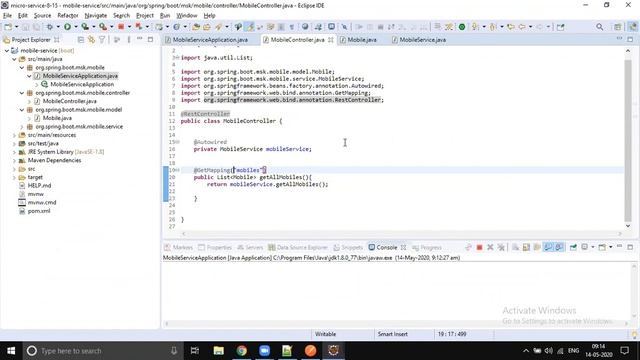
Task: Click the Windows search box in taskbar
Action: 102,351
